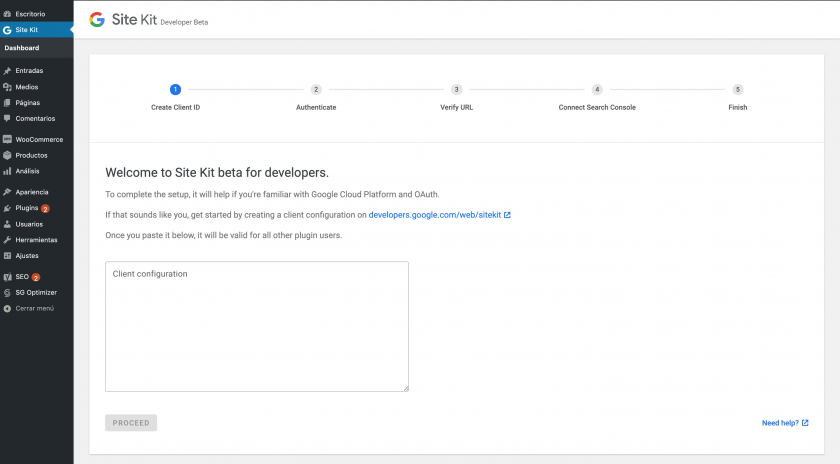Click the WooCommerce icon in sidebar

click(x=7, y=140)
